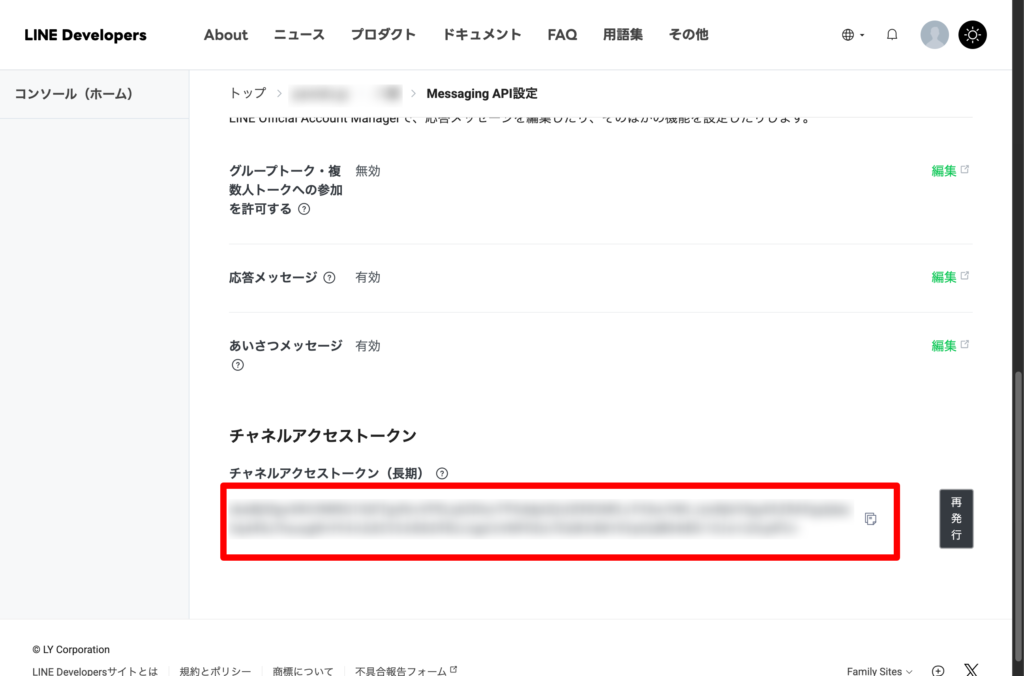Copy the channel access token
The image size is (1024, 676).
[x=870, y=519]
